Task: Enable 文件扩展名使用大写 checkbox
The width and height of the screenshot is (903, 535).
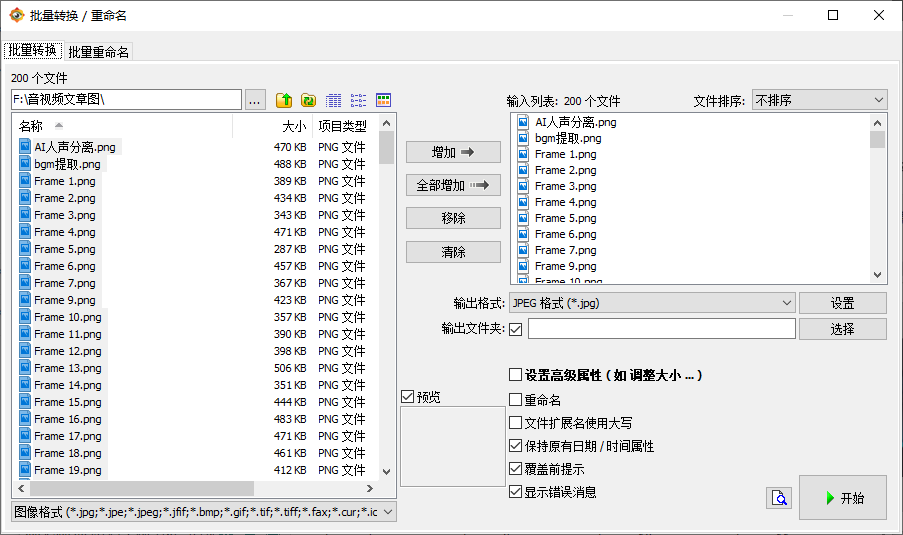Action: (x=515, y=423)
